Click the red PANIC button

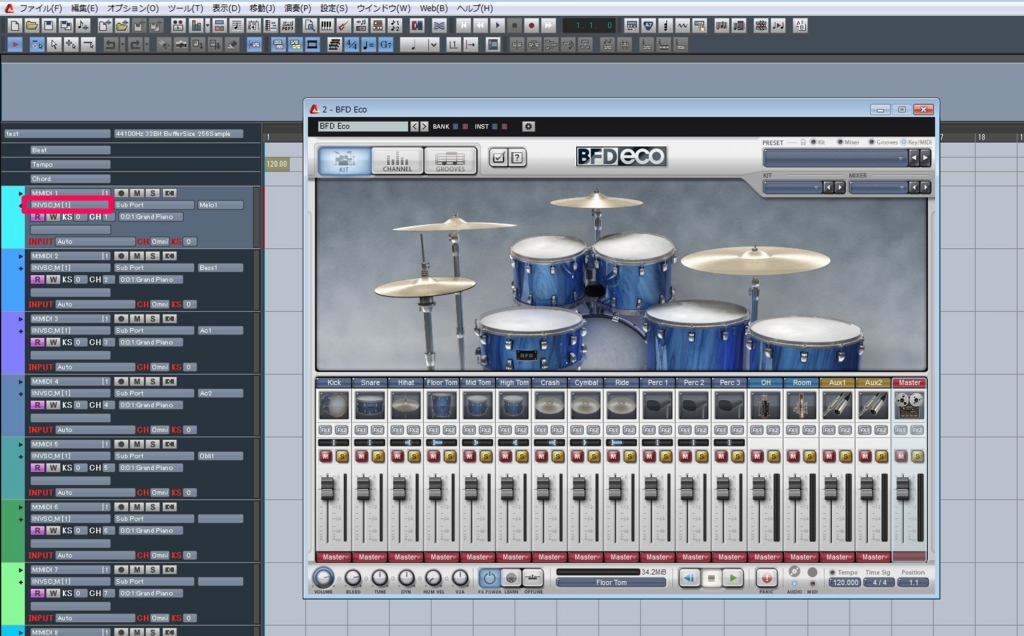[766, 577]
